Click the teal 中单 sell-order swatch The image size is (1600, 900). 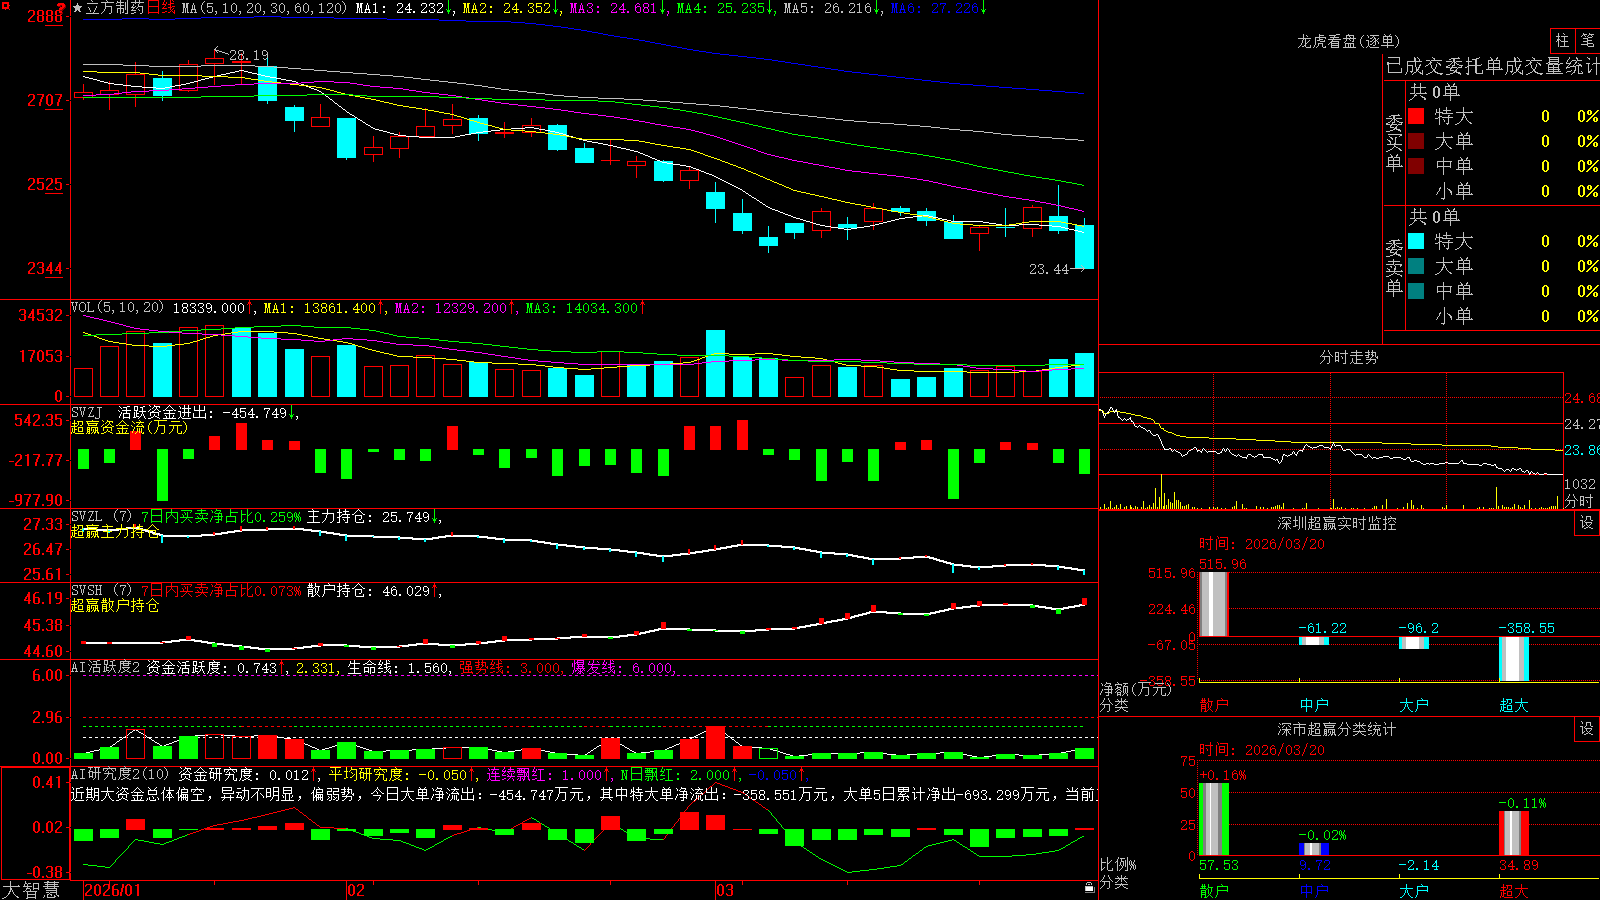coord(1416,291)
